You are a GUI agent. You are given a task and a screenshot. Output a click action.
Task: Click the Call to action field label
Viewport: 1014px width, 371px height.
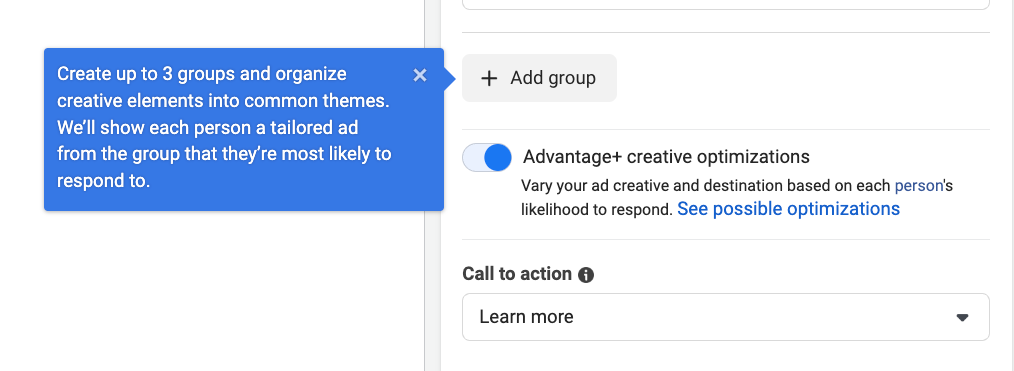click(x=517, y=274)
